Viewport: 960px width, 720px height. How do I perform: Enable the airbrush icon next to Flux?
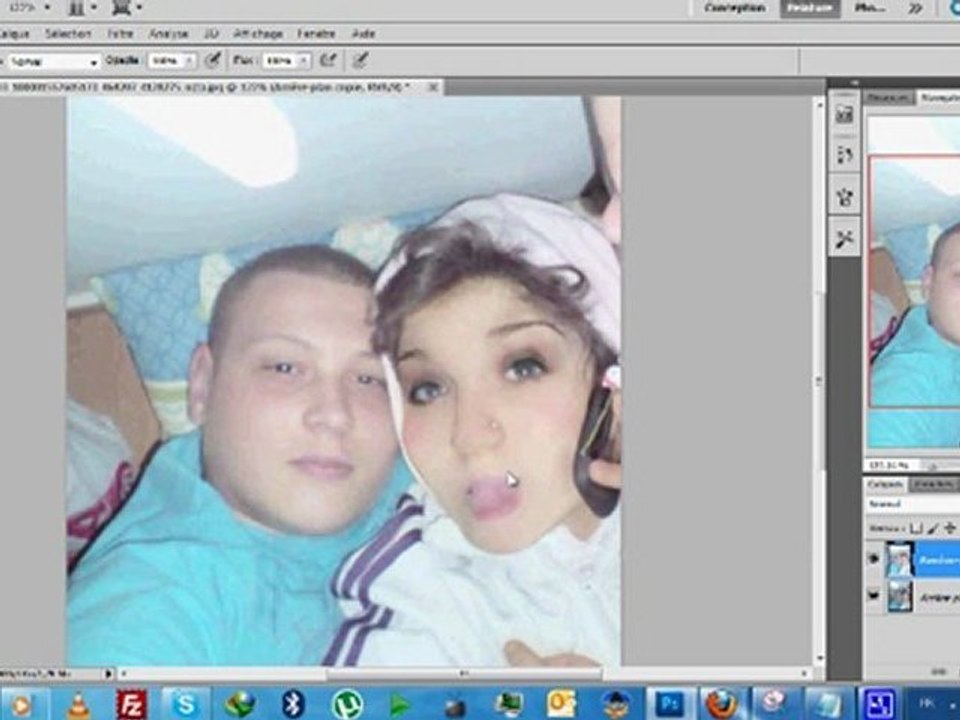point(330,61)
